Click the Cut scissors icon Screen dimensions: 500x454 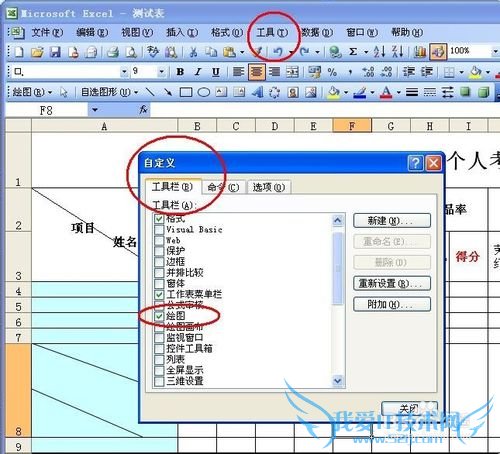click(x=193, y=52)
